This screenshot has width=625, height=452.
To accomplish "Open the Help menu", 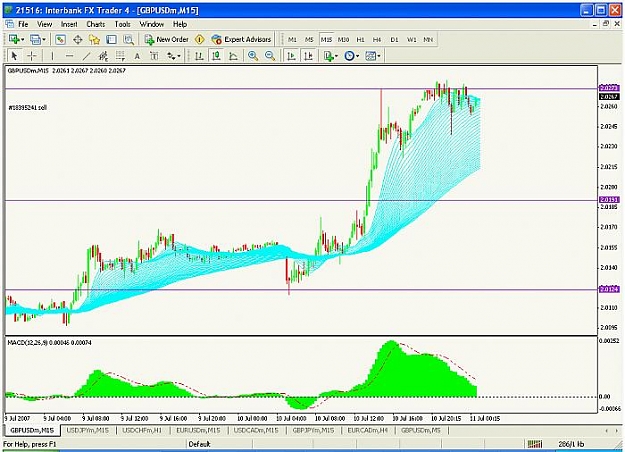I will 180,24.
